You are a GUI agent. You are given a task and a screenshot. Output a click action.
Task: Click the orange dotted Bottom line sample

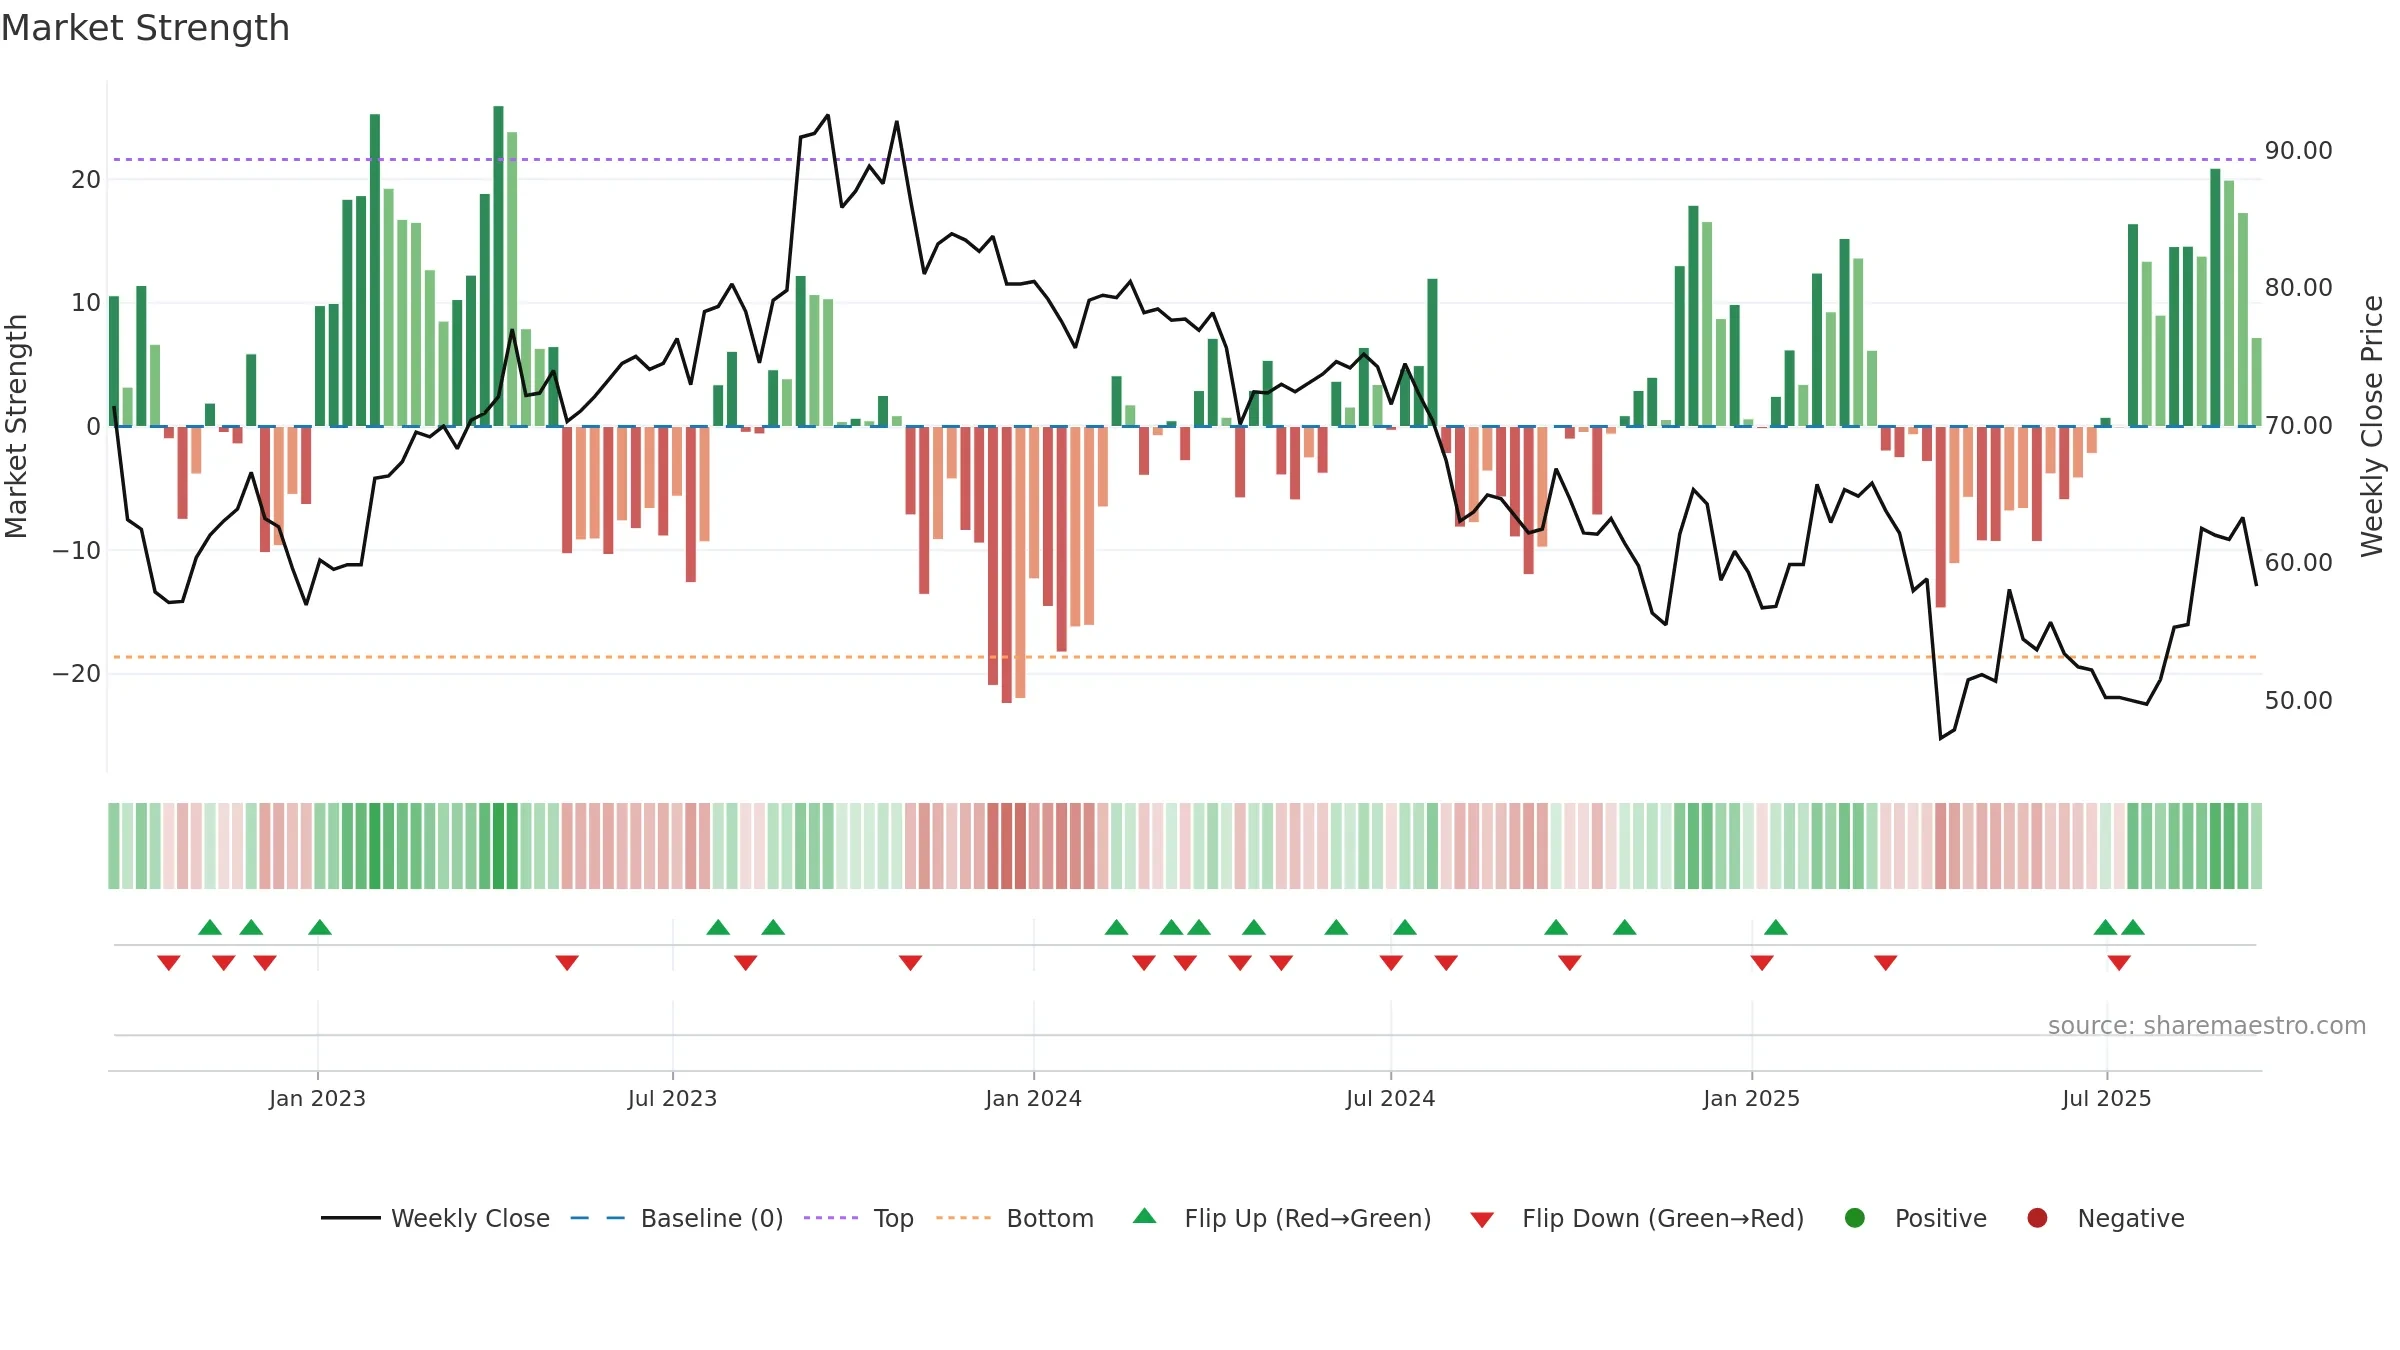click(x=963, y=1218)
